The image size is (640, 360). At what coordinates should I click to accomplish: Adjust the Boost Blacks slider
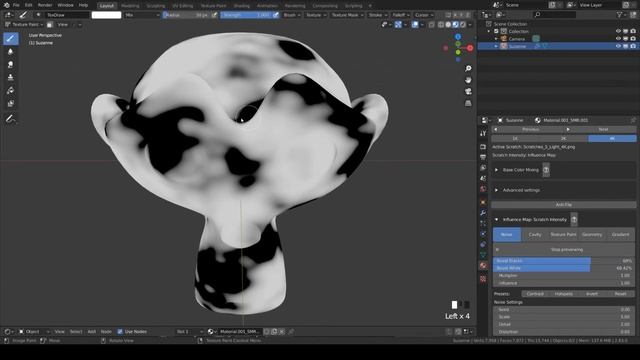click(x=564, y=260)
